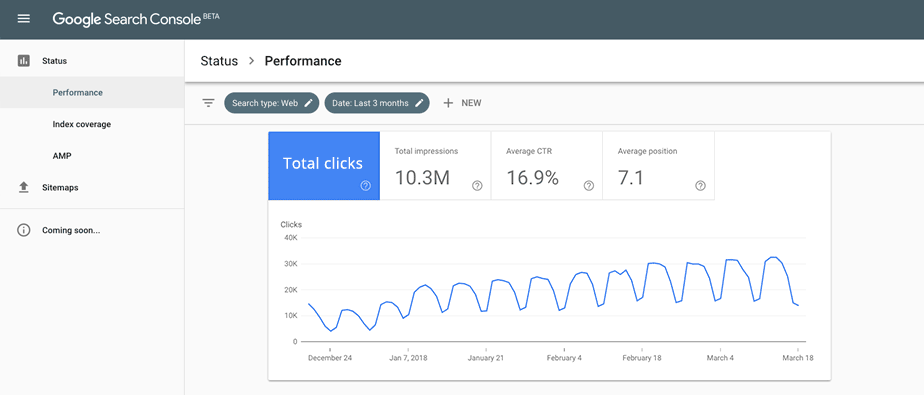Click the 20K y-axis label
This screenshot has height=395, width=924.
291,289
